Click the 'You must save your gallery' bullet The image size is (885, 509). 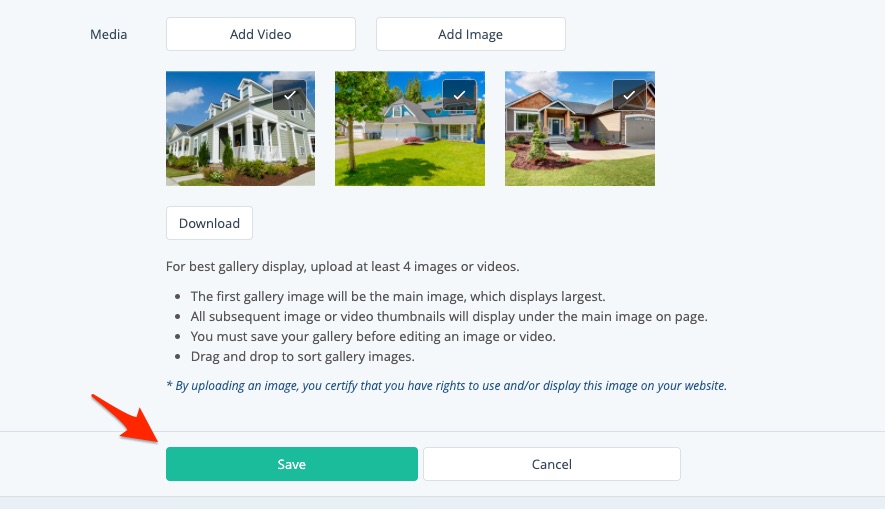click(x=373, y=336)
